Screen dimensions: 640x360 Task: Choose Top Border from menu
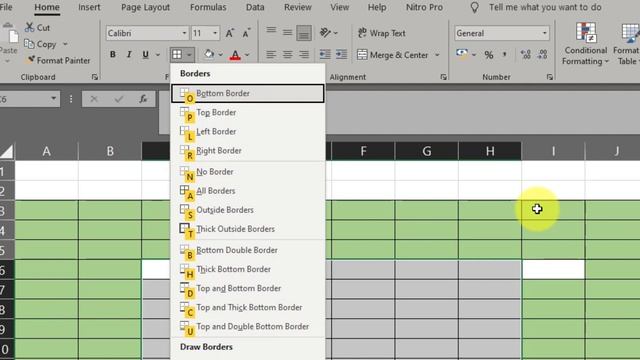248,112
